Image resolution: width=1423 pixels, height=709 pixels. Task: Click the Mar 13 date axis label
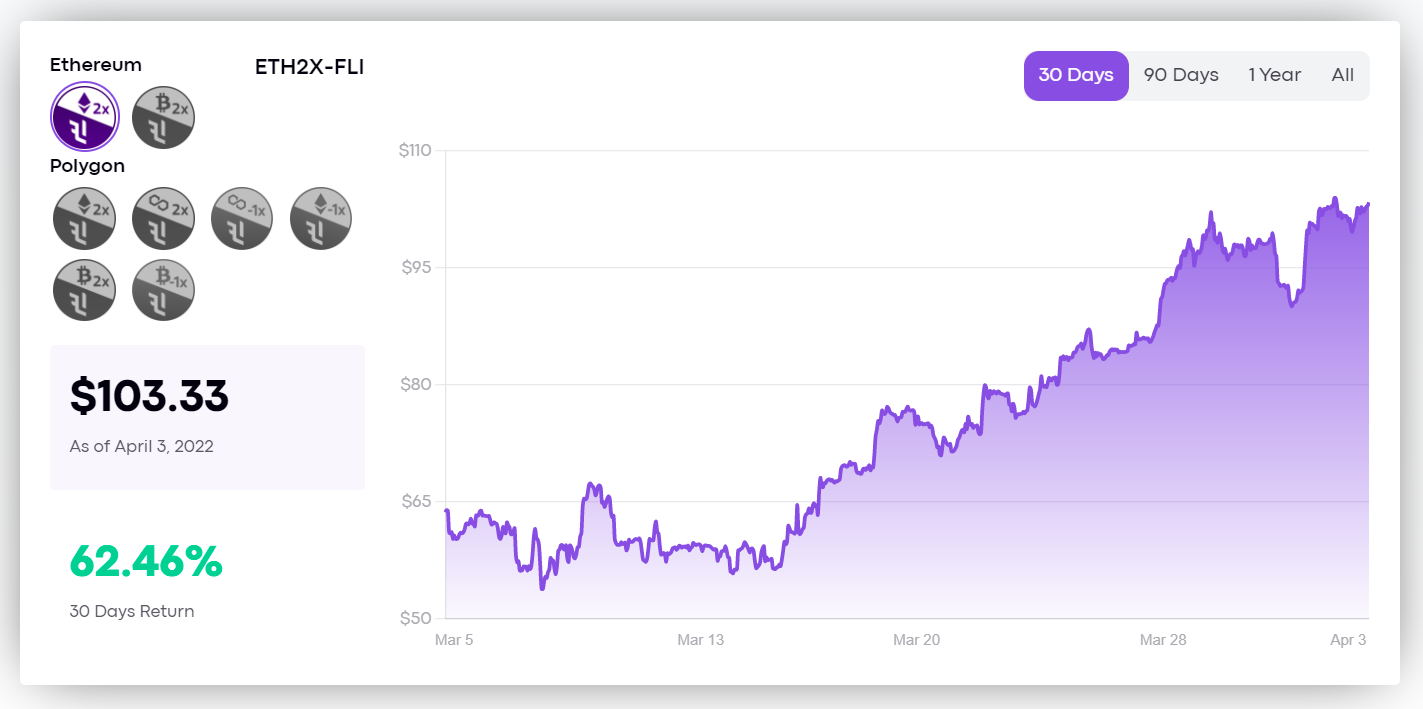pos(700,640)
